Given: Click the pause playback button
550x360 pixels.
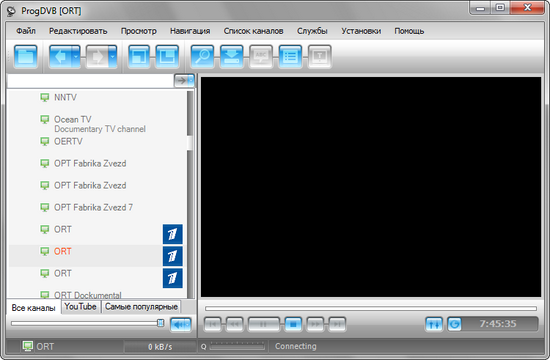Looking at the screenshot, I should [x=264, y=324].
